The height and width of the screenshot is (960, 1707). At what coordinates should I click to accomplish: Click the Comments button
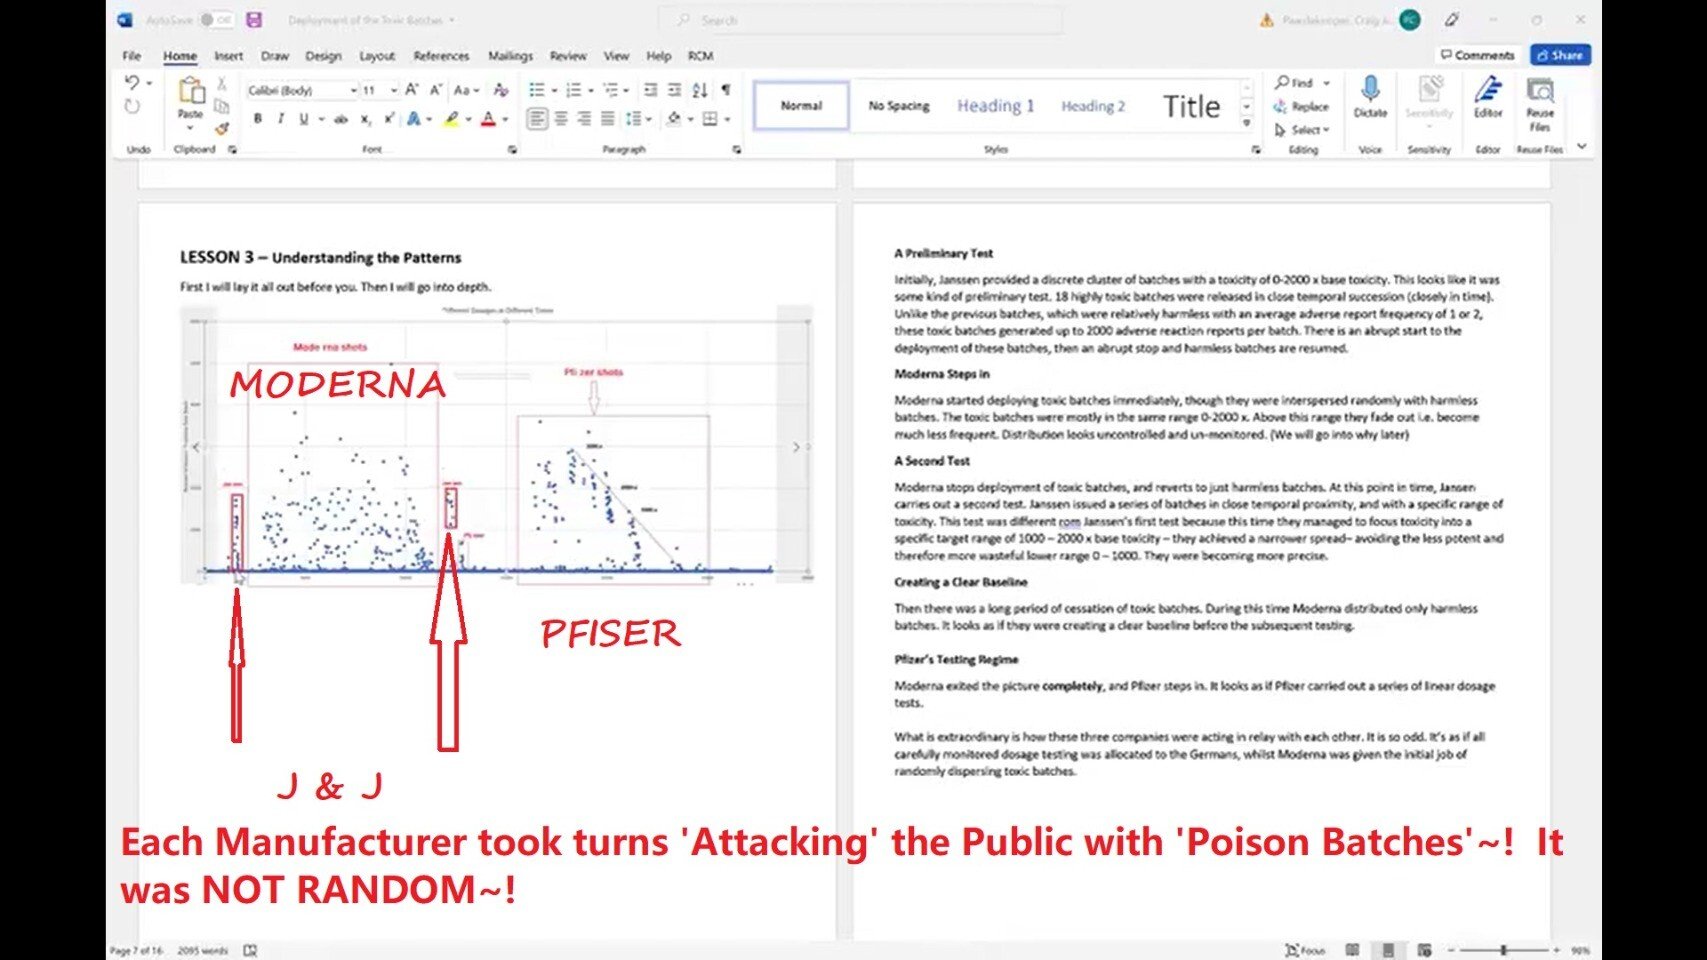tap(1478, 55)
